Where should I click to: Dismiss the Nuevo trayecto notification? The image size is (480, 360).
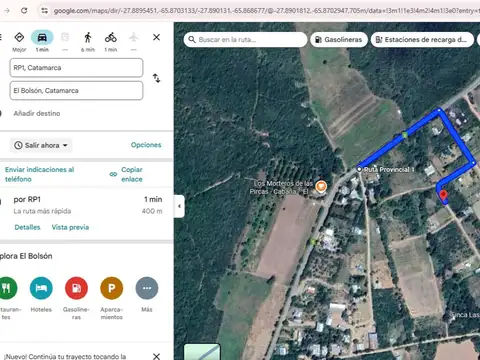point(156,356)
